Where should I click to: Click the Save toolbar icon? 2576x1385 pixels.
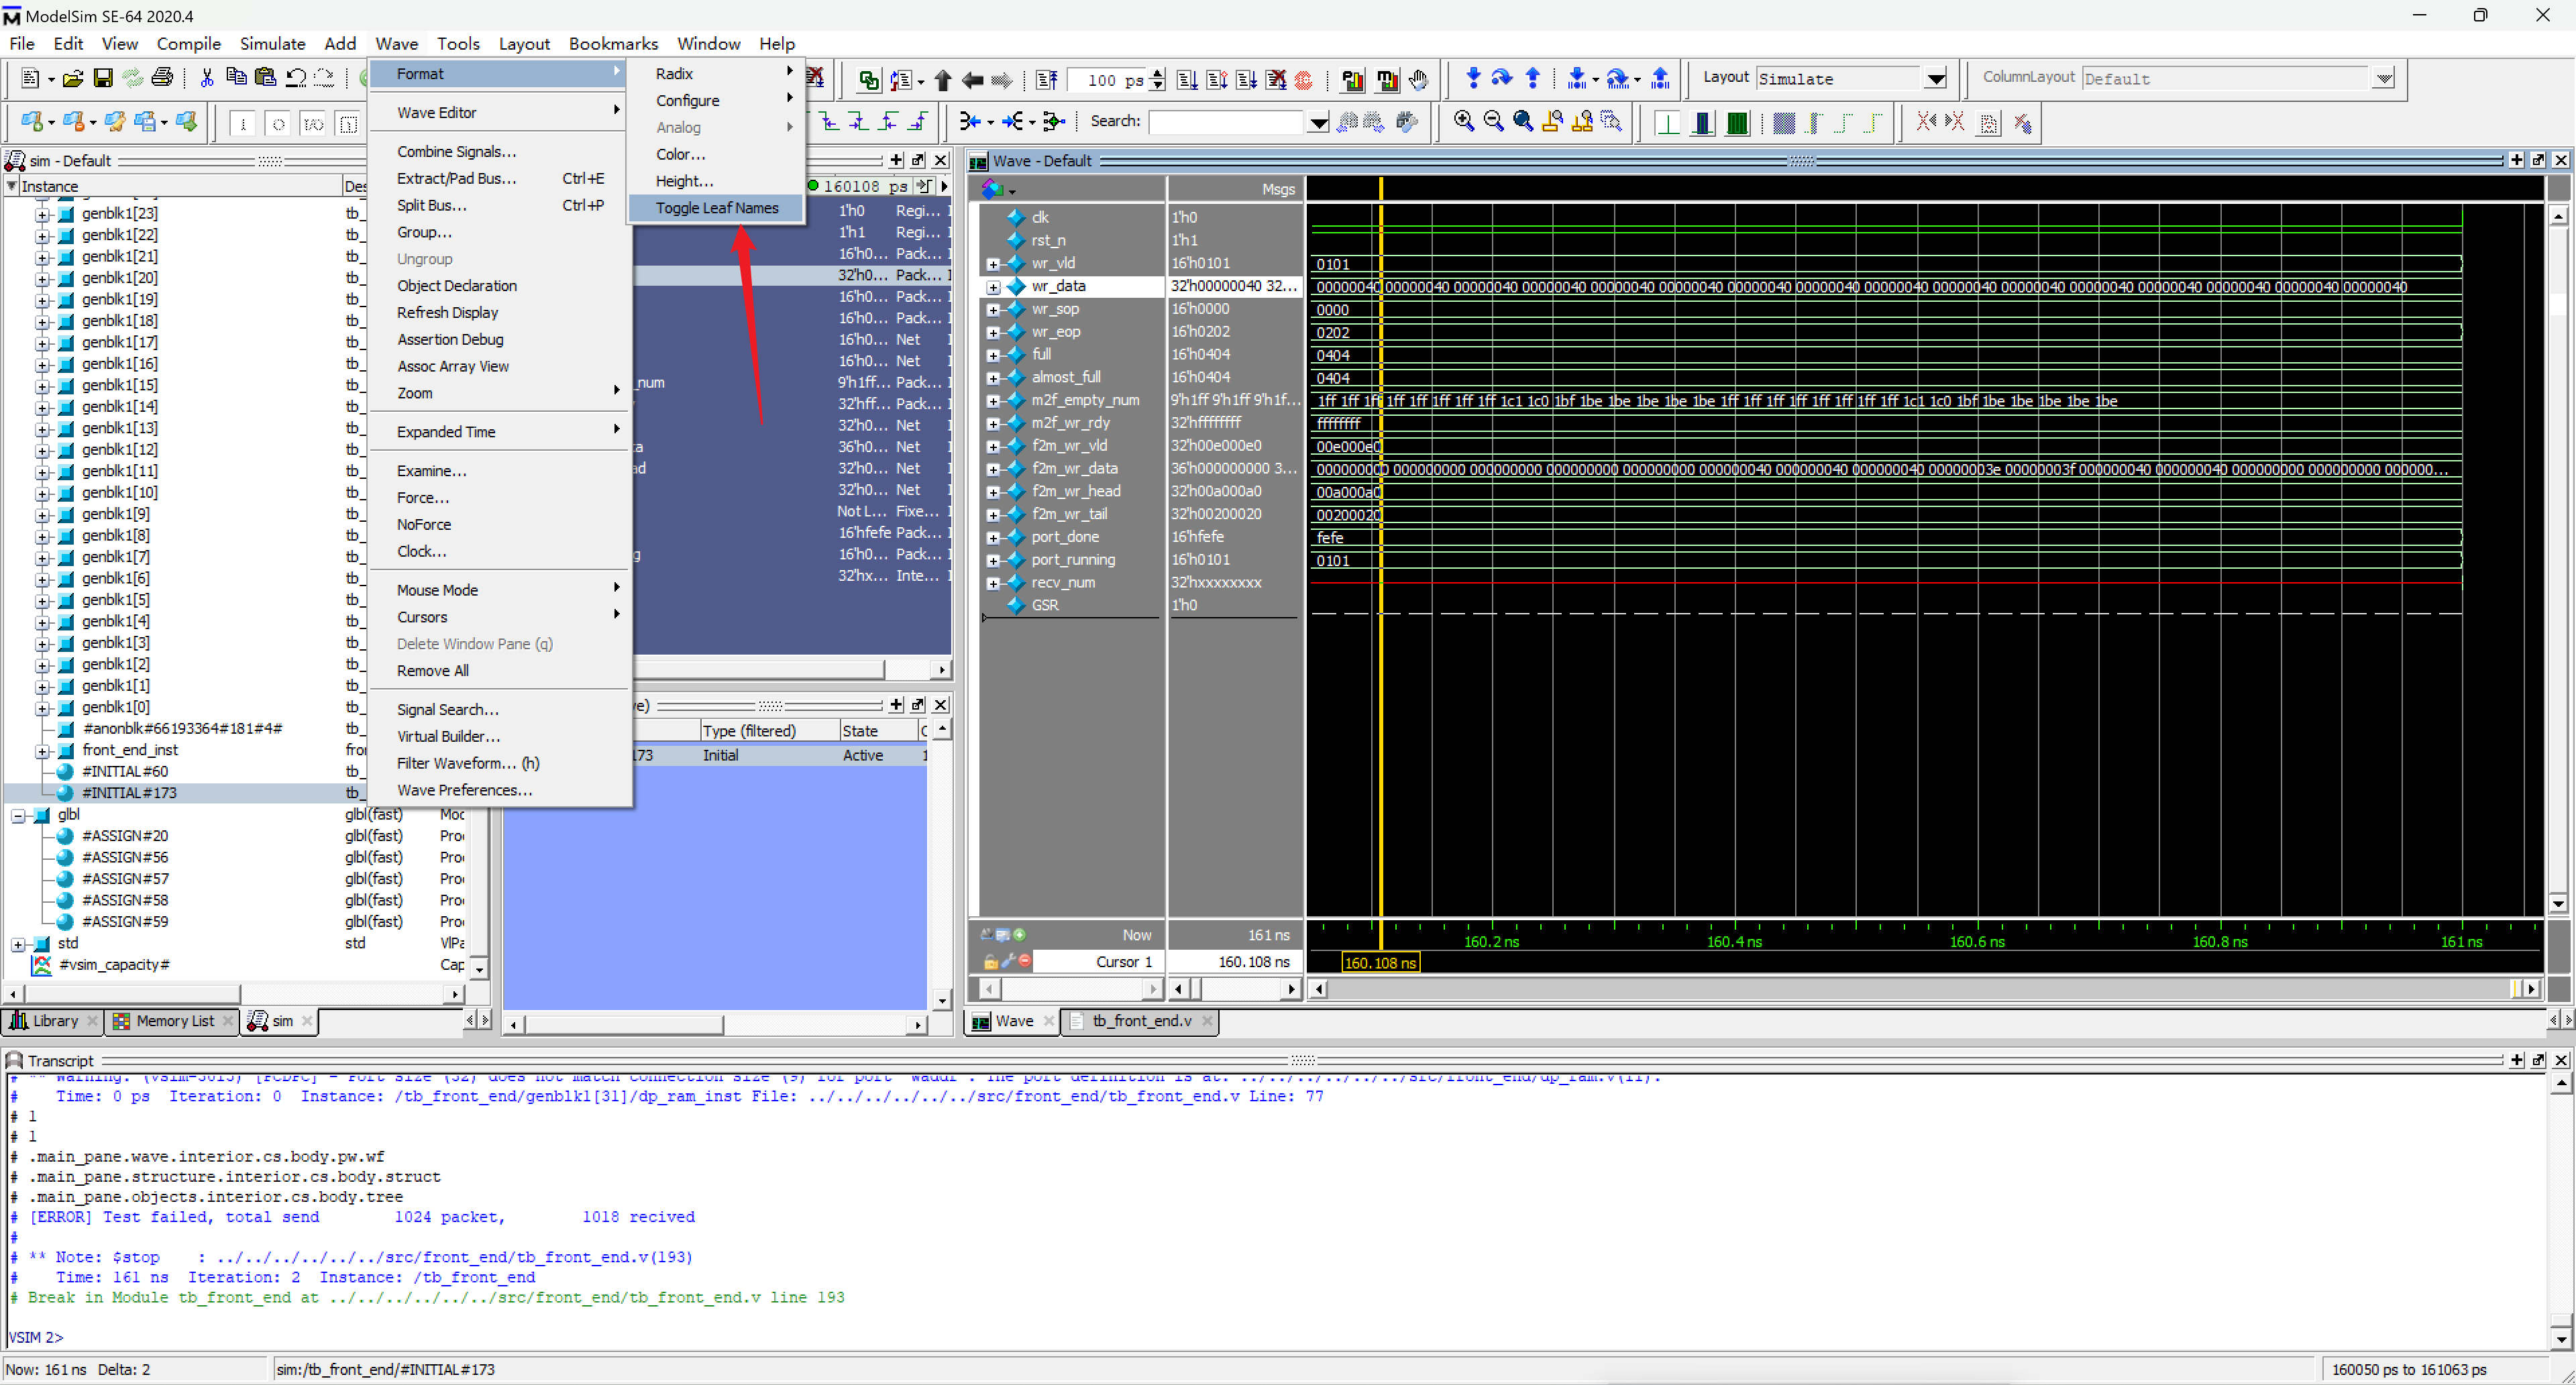[x=102, y=78]
